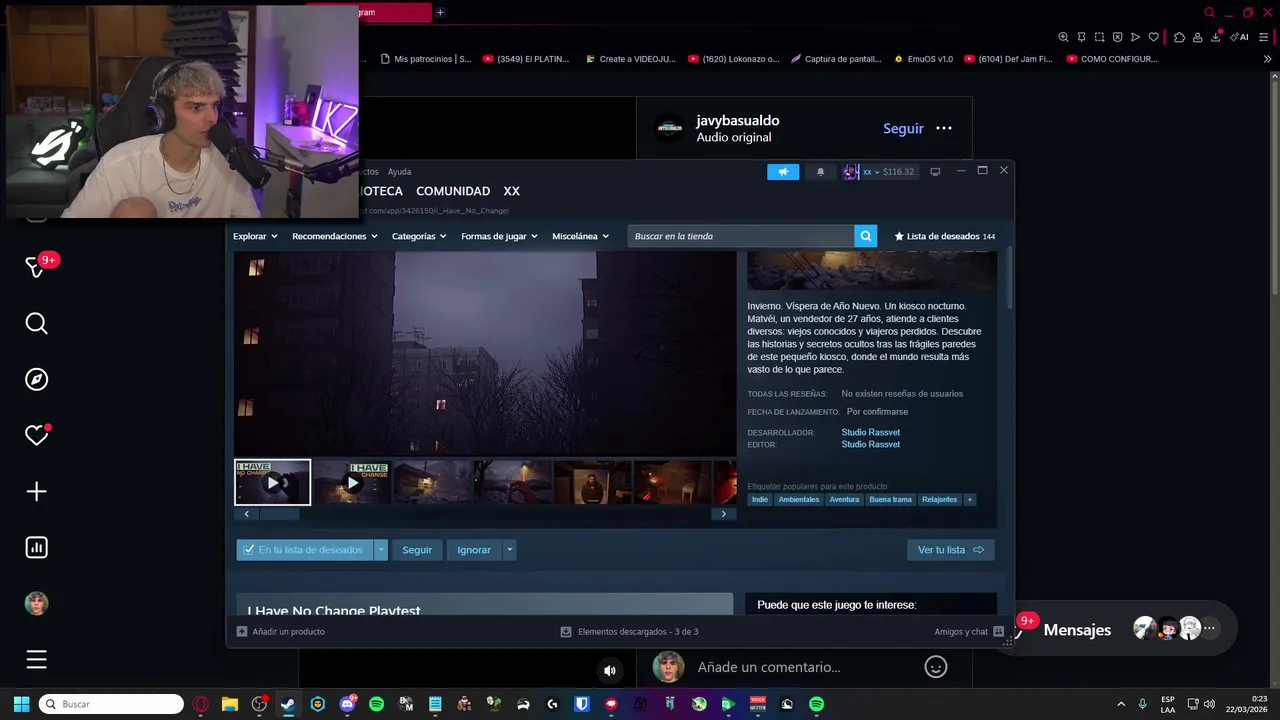Click the Relajantes tag
The height and width of the screenshot is (720, 1280).
[x=939, y=499]
